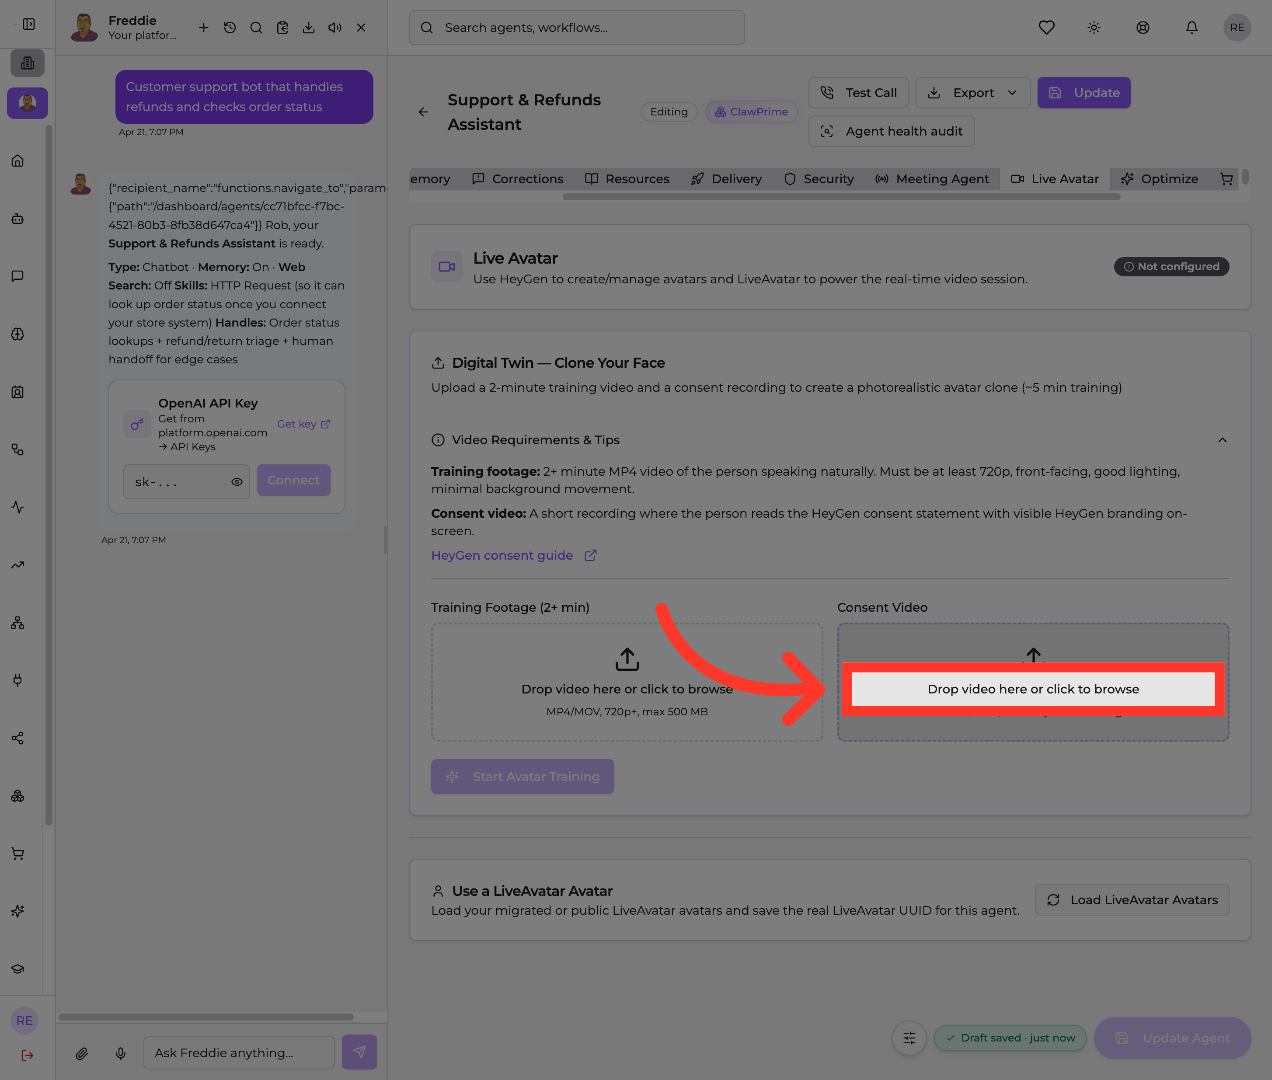Click the favorites heart icon in top bar

click(x=1047, y=28)
